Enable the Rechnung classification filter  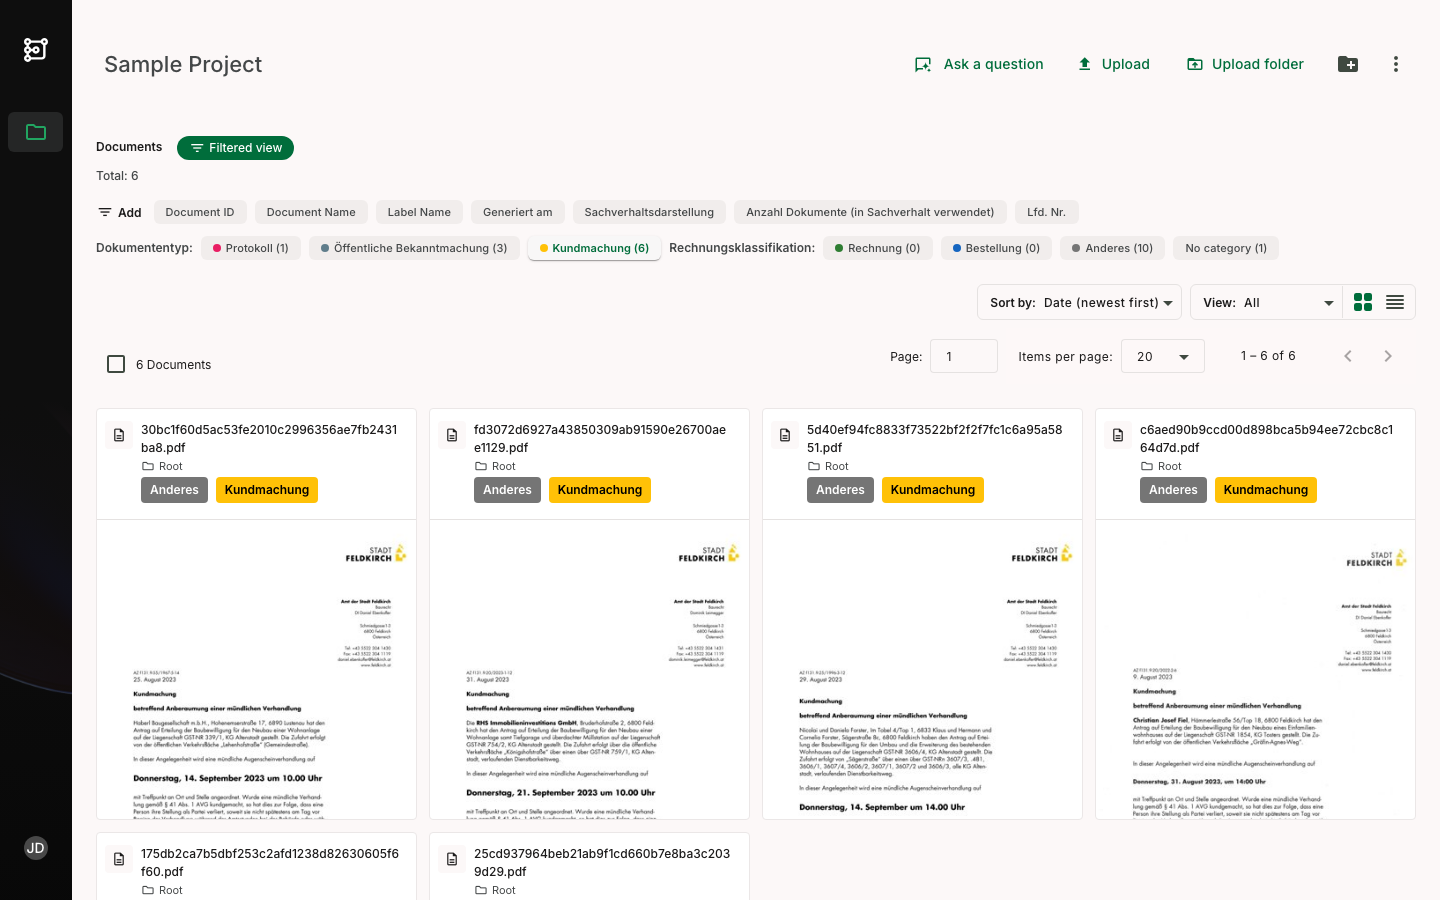pyautogui.click(x=878, y=248)
